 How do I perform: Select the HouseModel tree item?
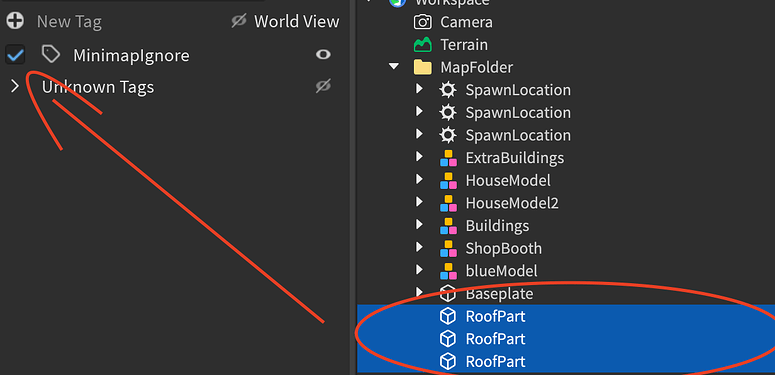coord(508,181)
